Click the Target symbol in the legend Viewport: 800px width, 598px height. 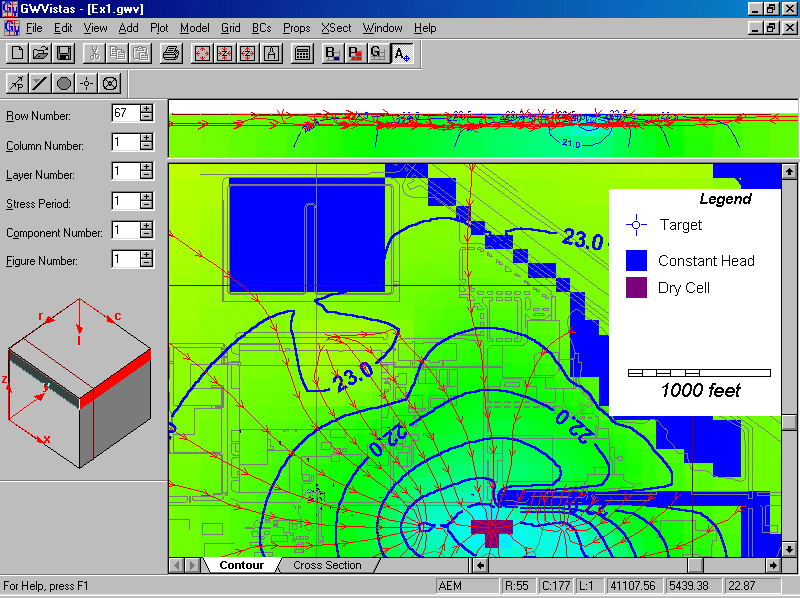point(636,225)
